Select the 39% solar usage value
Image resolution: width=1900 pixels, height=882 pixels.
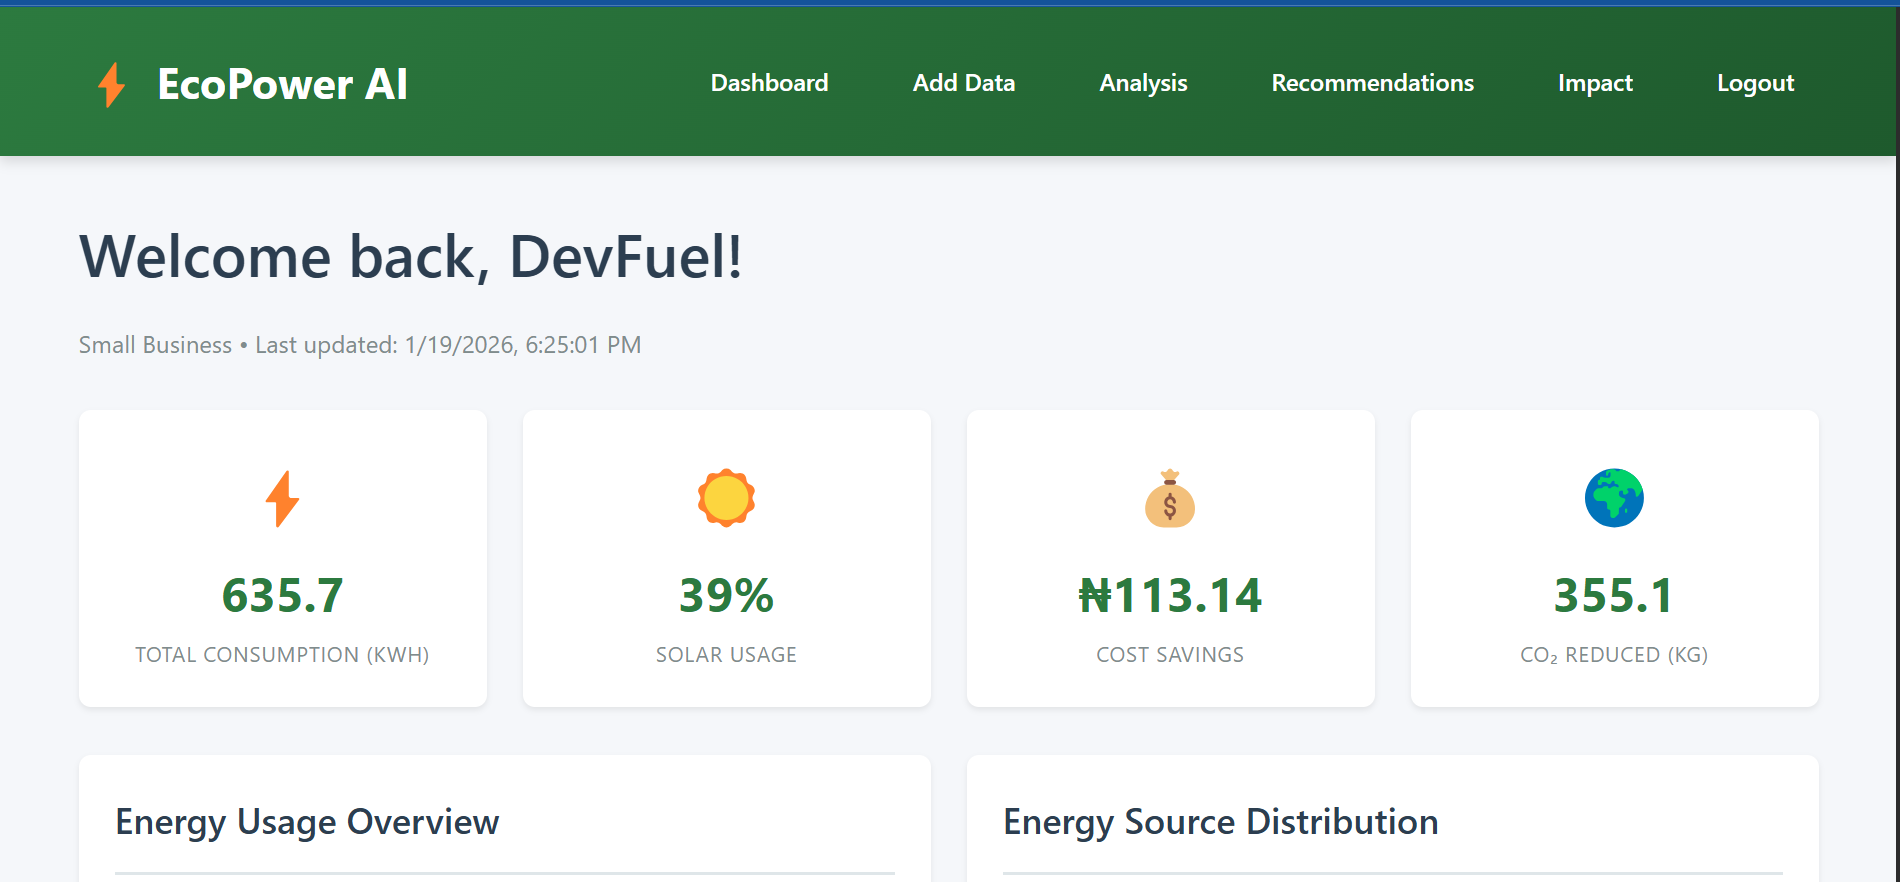[726, 596]
